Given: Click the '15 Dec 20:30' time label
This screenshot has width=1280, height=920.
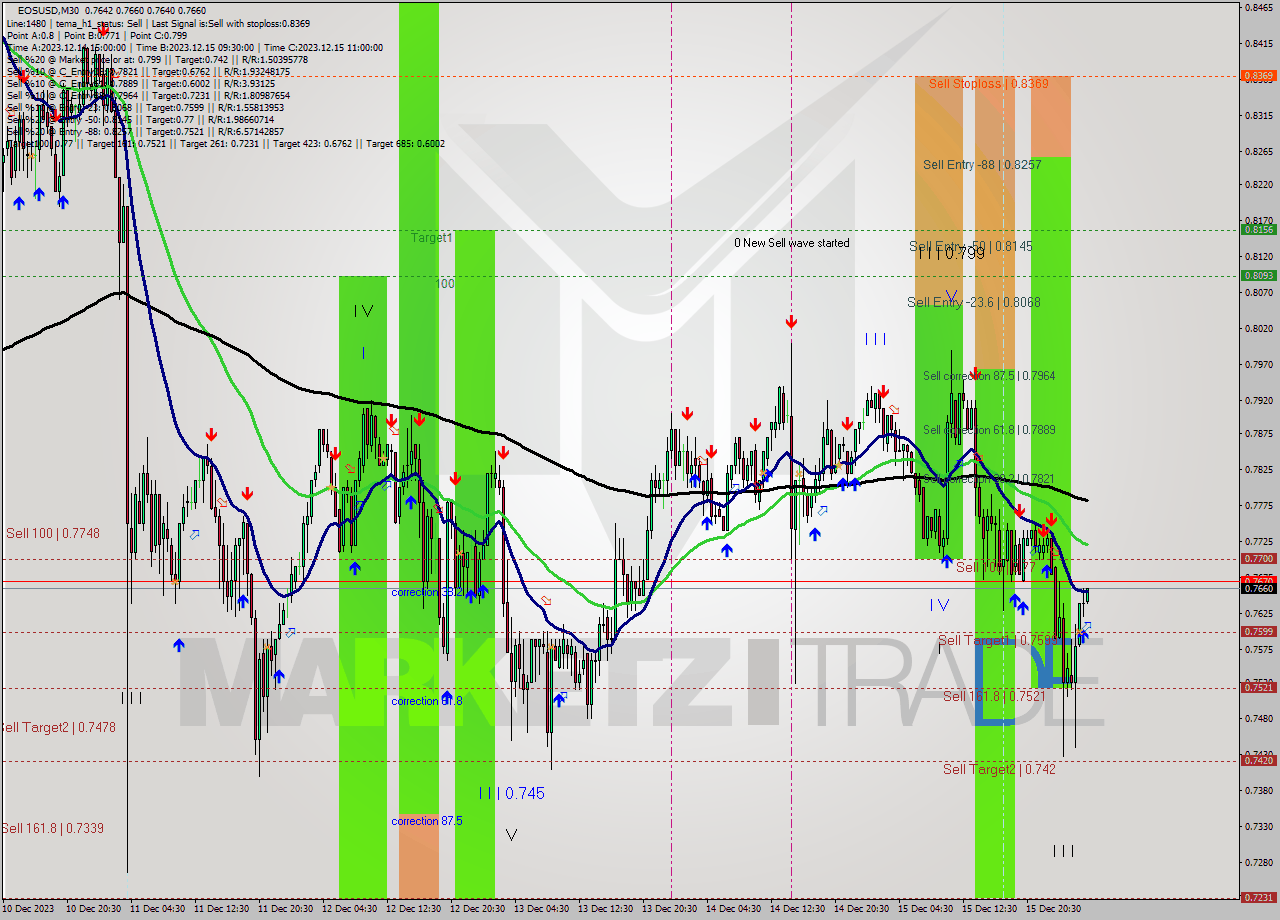Looking at the screenshot, I should click(1053, 909).
